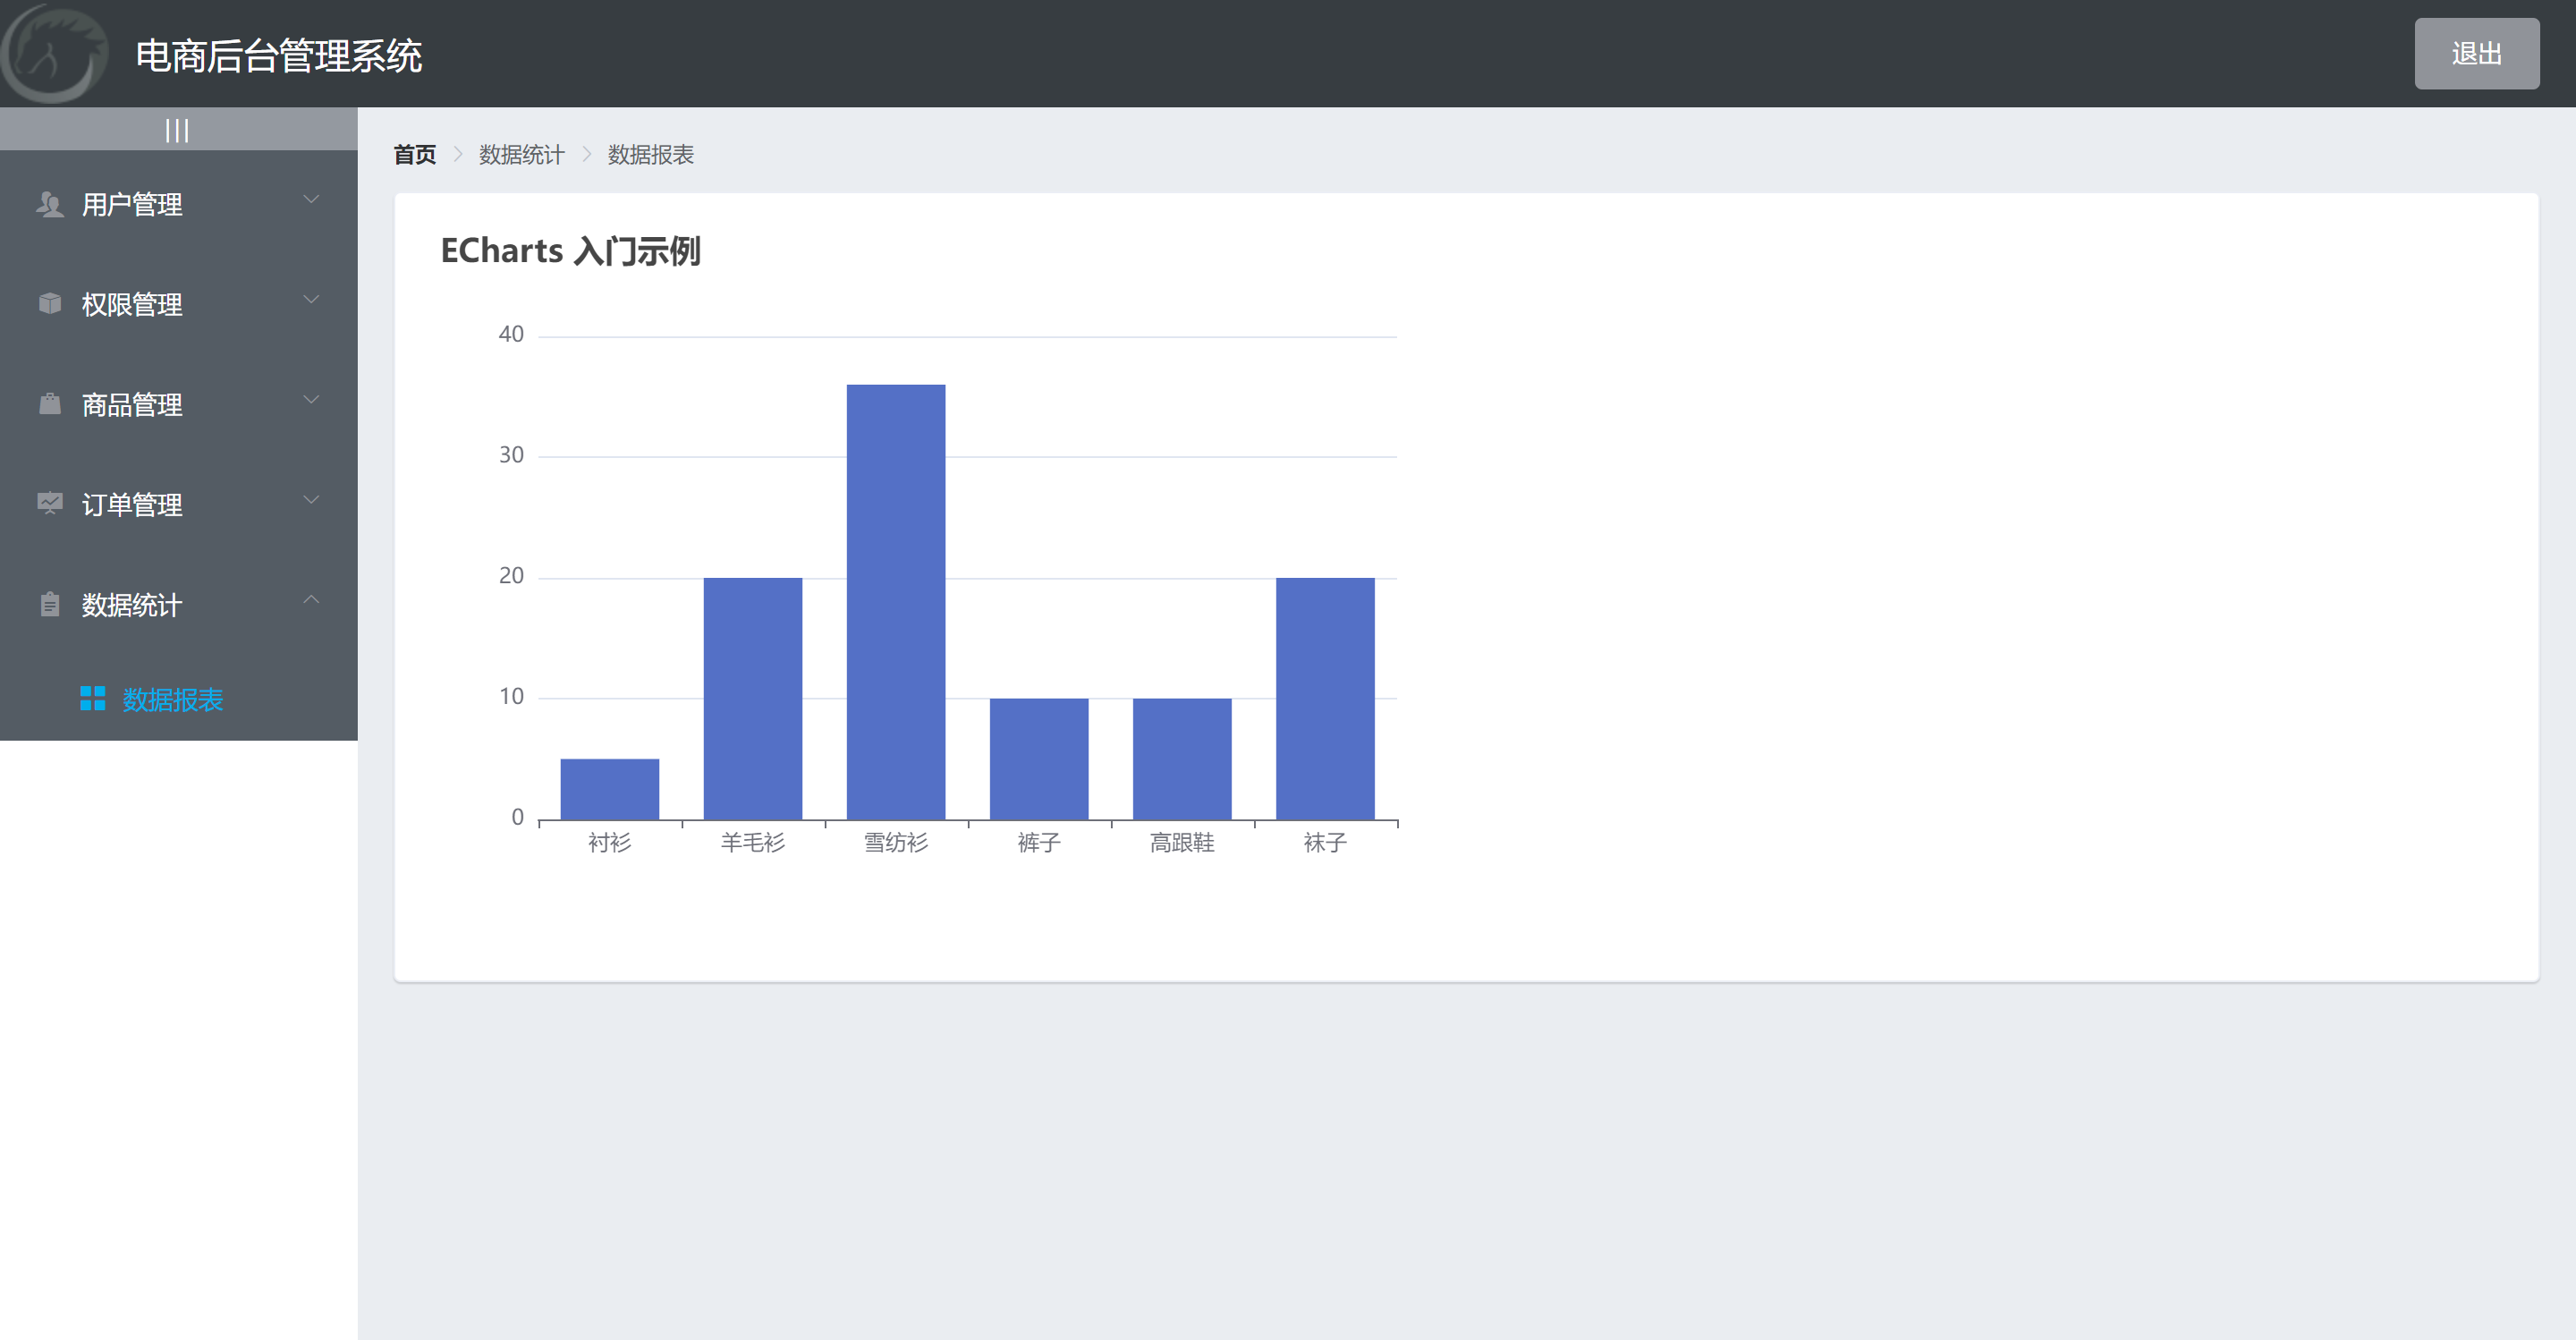The image size is (2576, 1340).
Task: Click the logo avatar in header
Action: coord(55,53)
